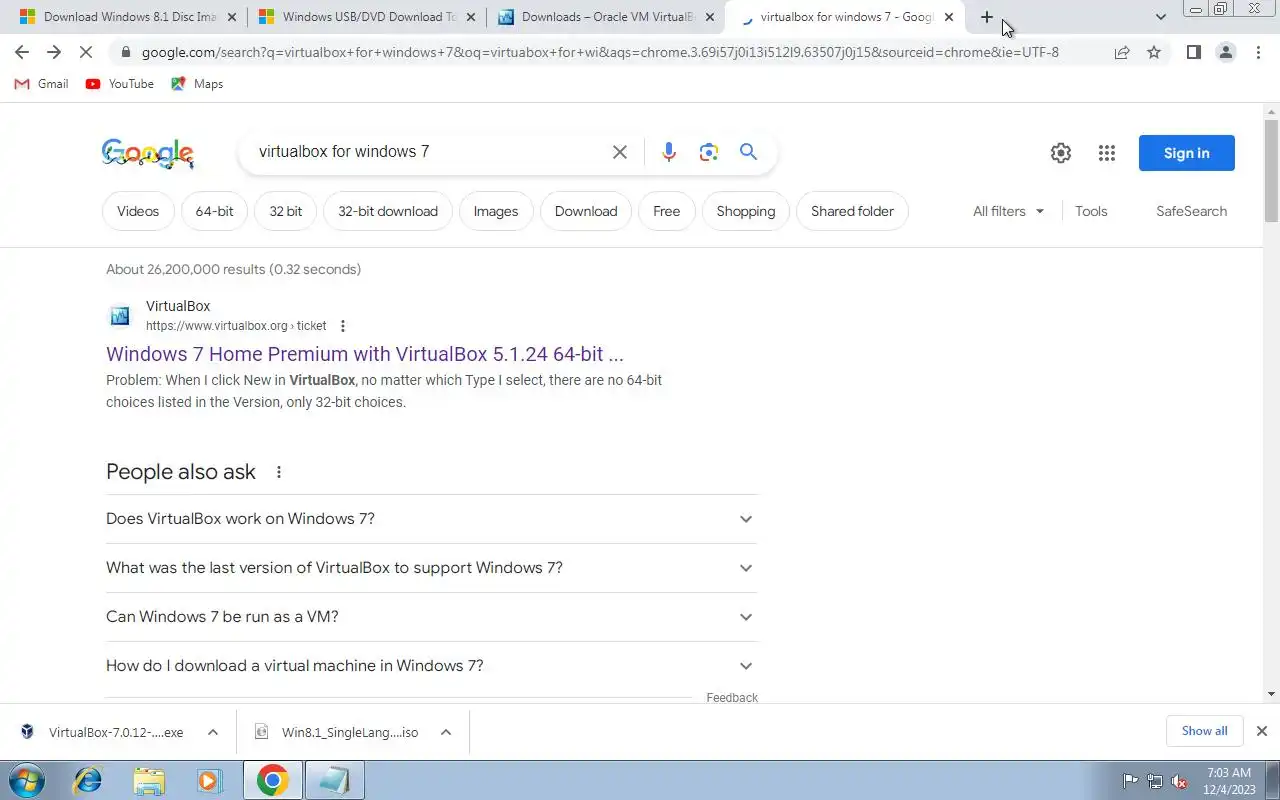Open Chrome three-dot menu
Screen dimensions: 1280x800
tap(1258, 52)
